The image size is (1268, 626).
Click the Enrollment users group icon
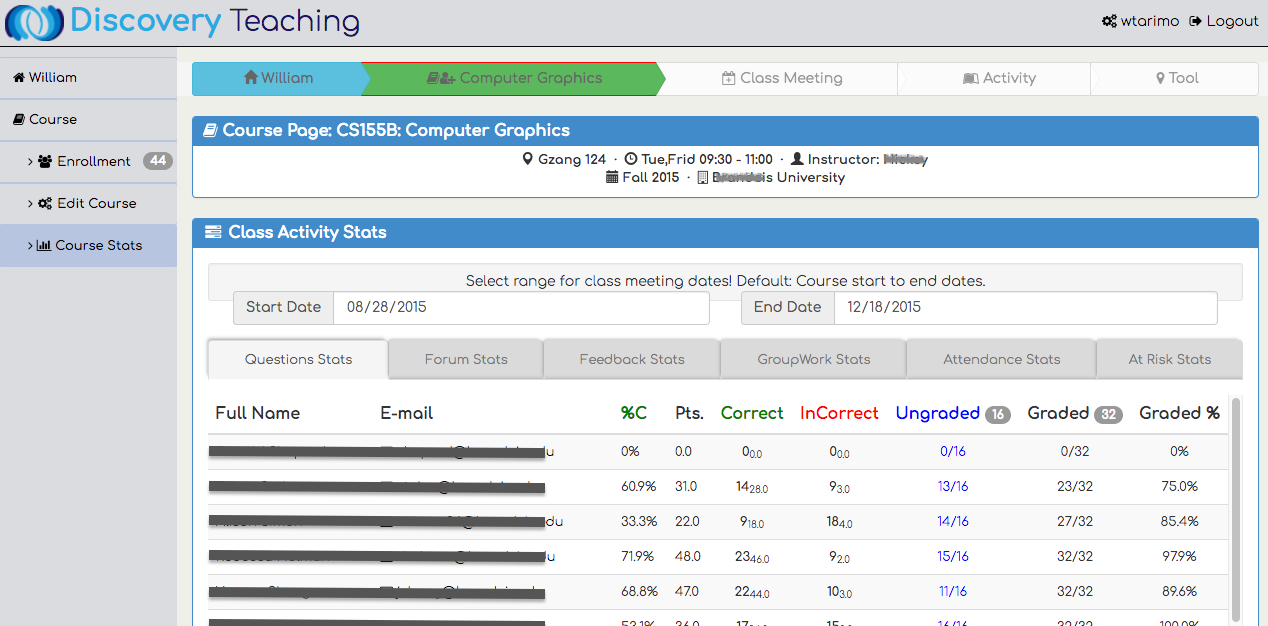tap(45, 162)
